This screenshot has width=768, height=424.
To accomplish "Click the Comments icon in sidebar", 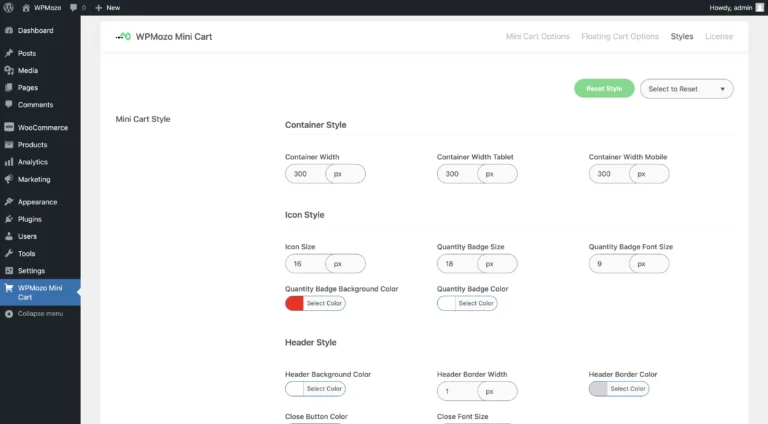I will coord(9,104).
